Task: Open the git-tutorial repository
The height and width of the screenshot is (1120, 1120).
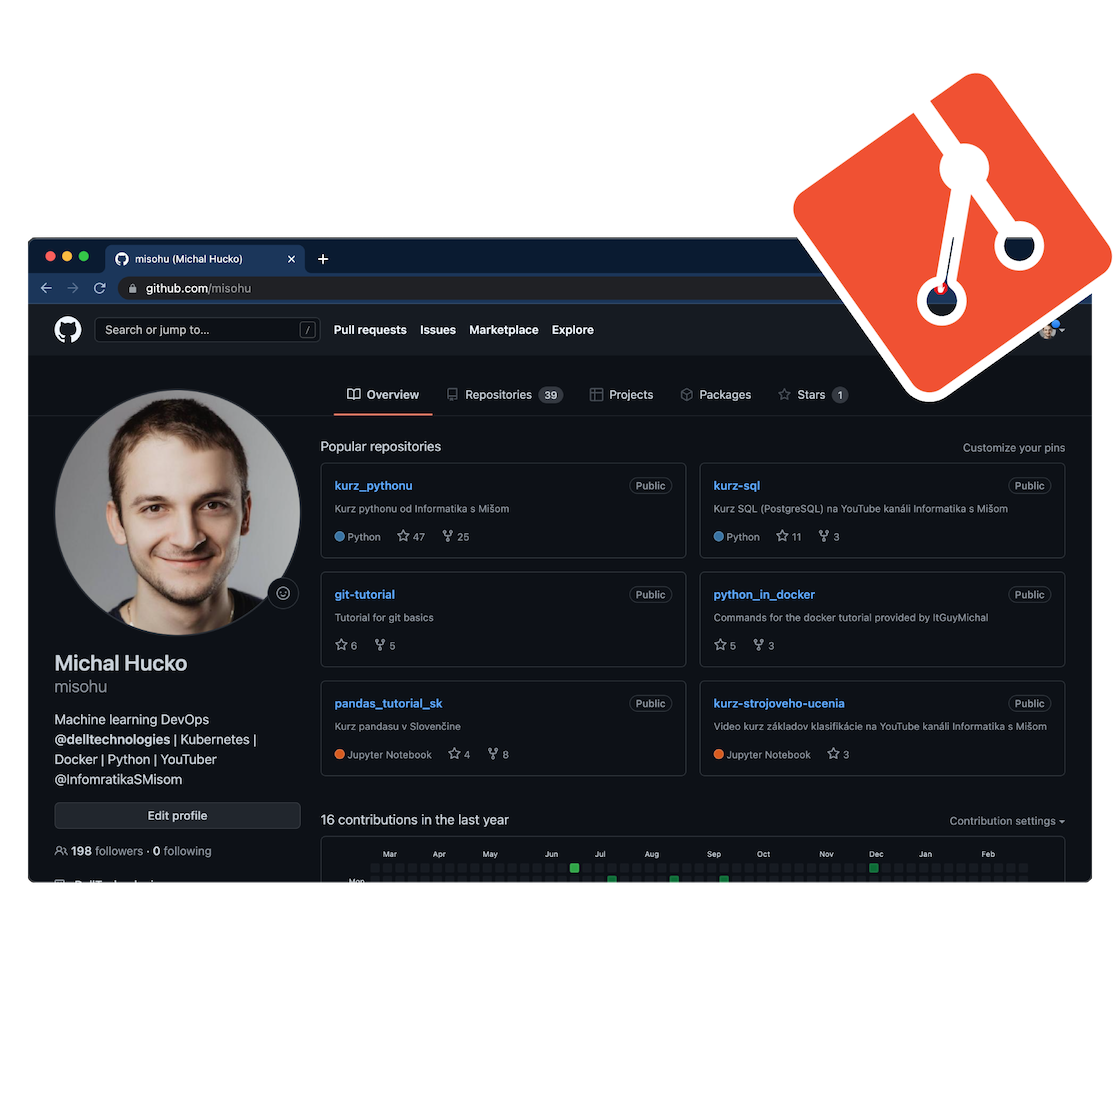Action: click(x=364, y=594)
